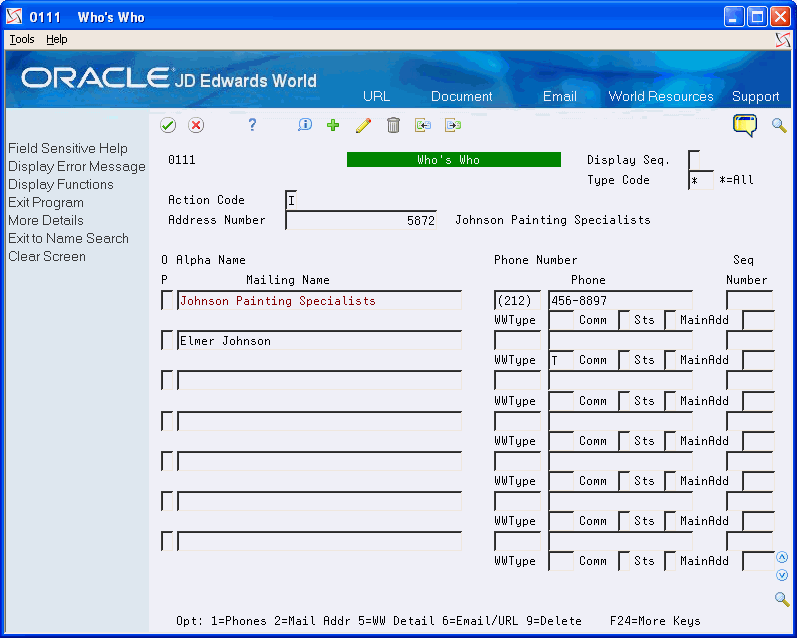
Task: Click the application icon in the title bar
Action: coord(14,17)
